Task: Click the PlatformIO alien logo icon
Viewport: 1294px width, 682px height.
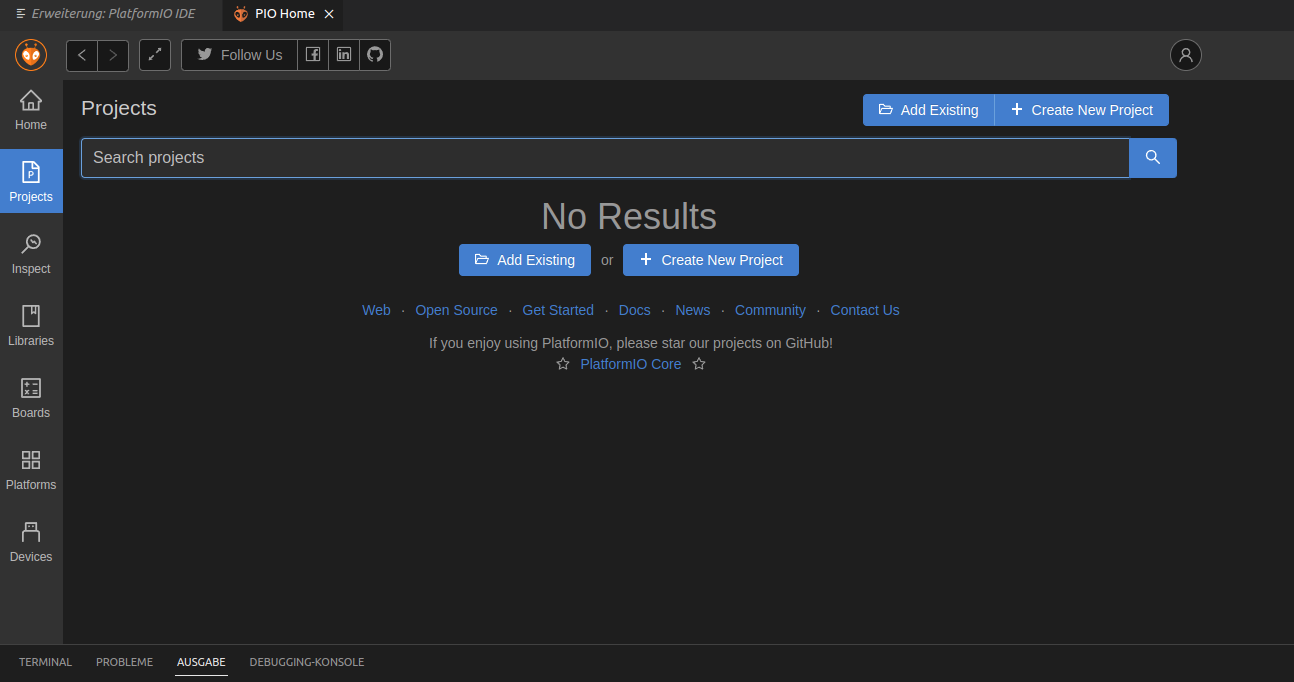Action: click(x=31, y=55)
